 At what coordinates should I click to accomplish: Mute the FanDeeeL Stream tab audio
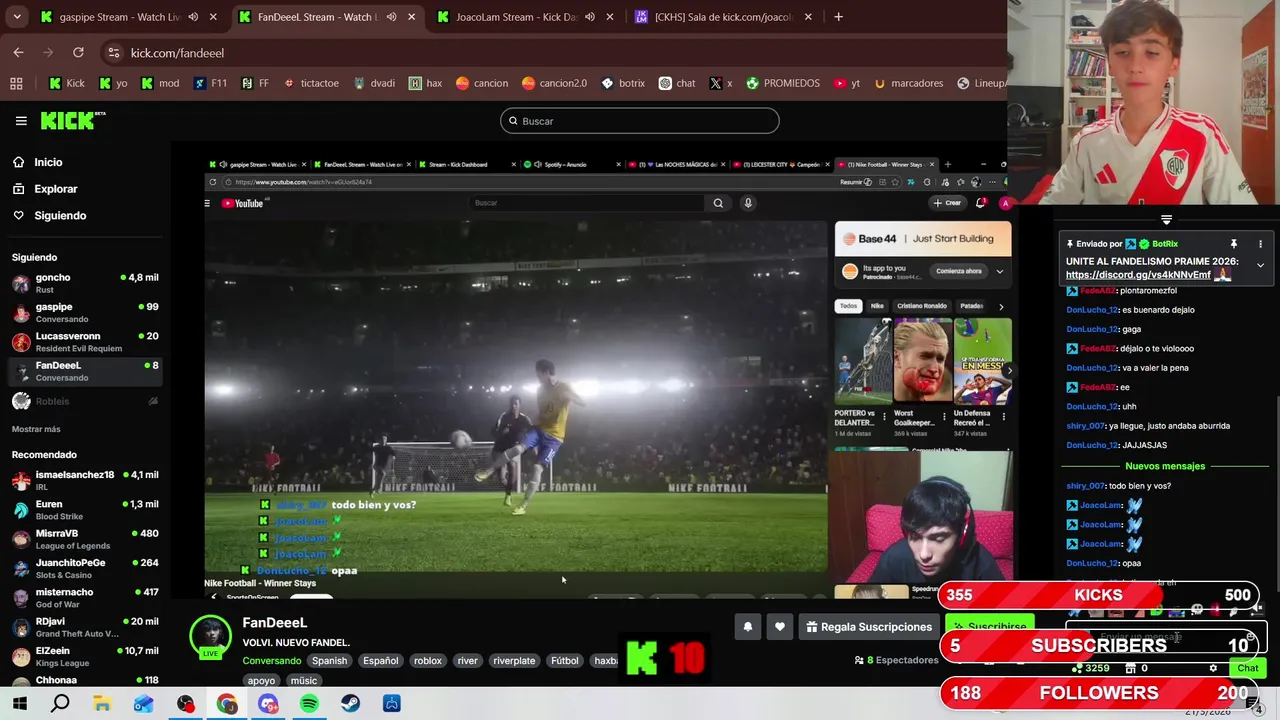pos(391,17)
